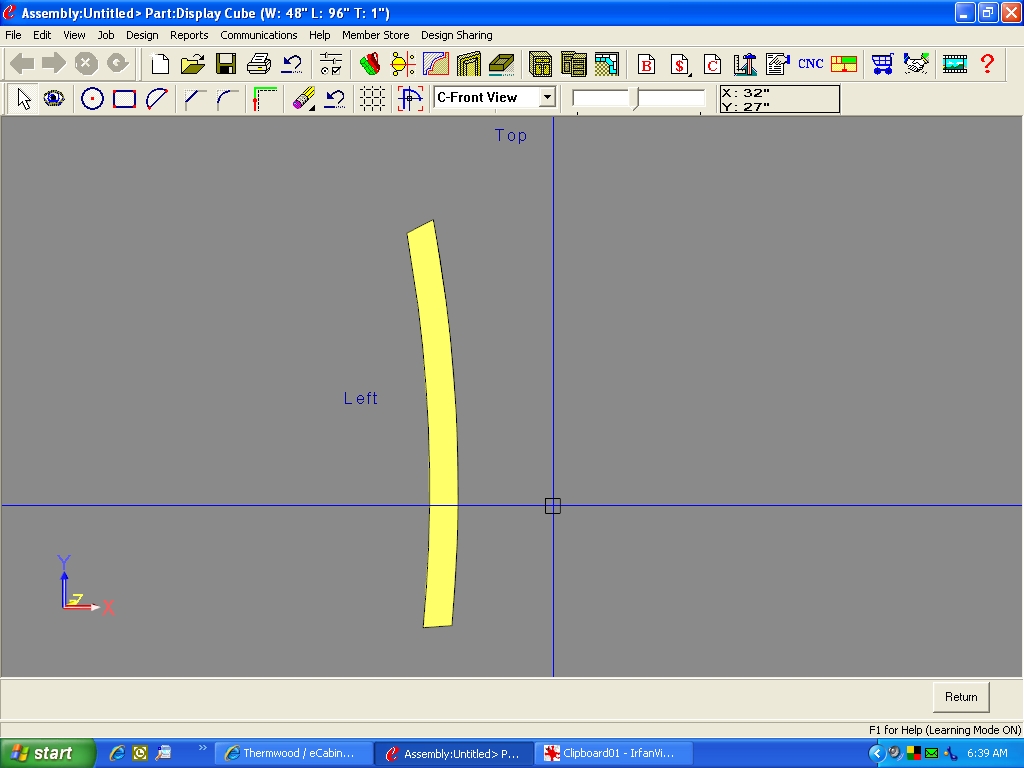Open the C report page icon
Viewport: 1024px width, 768px height.
(712, 64)
